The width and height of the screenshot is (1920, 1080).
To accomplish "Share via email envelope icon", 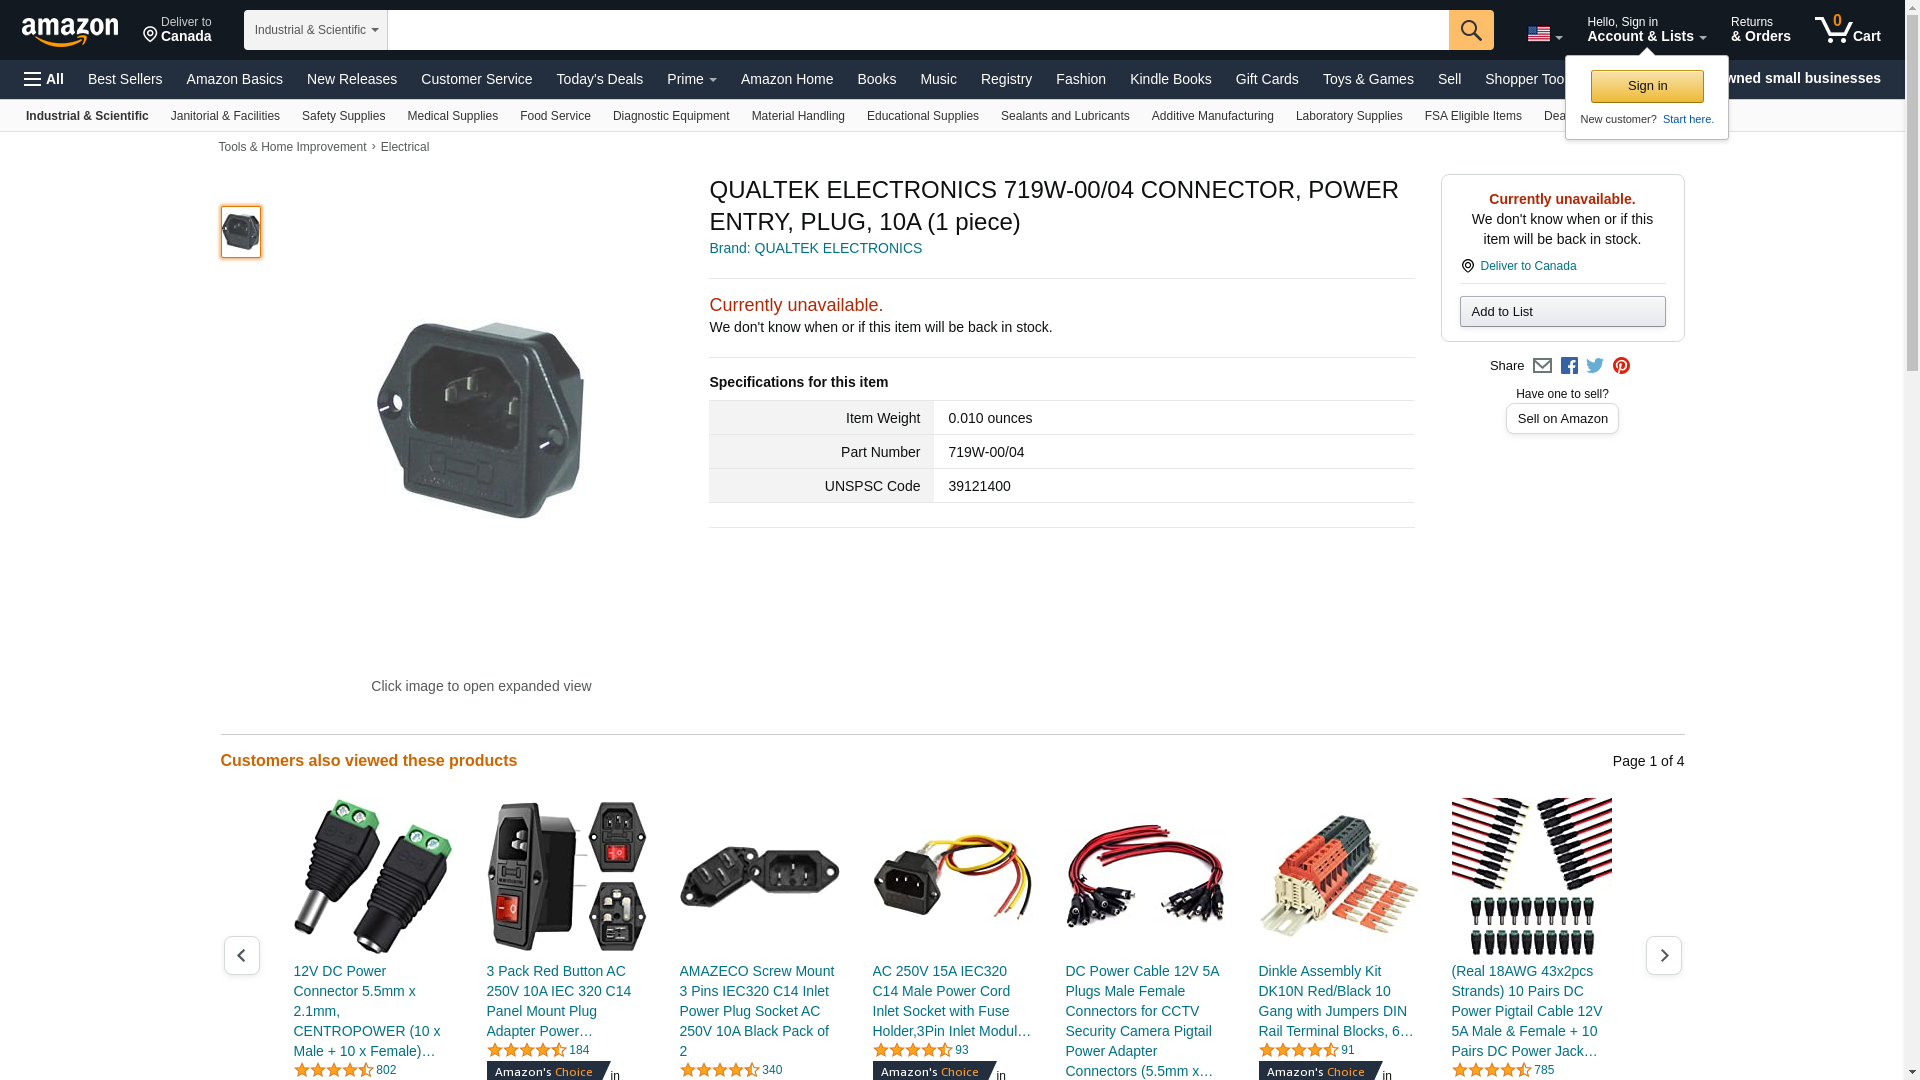I will tap(1542, 366).
